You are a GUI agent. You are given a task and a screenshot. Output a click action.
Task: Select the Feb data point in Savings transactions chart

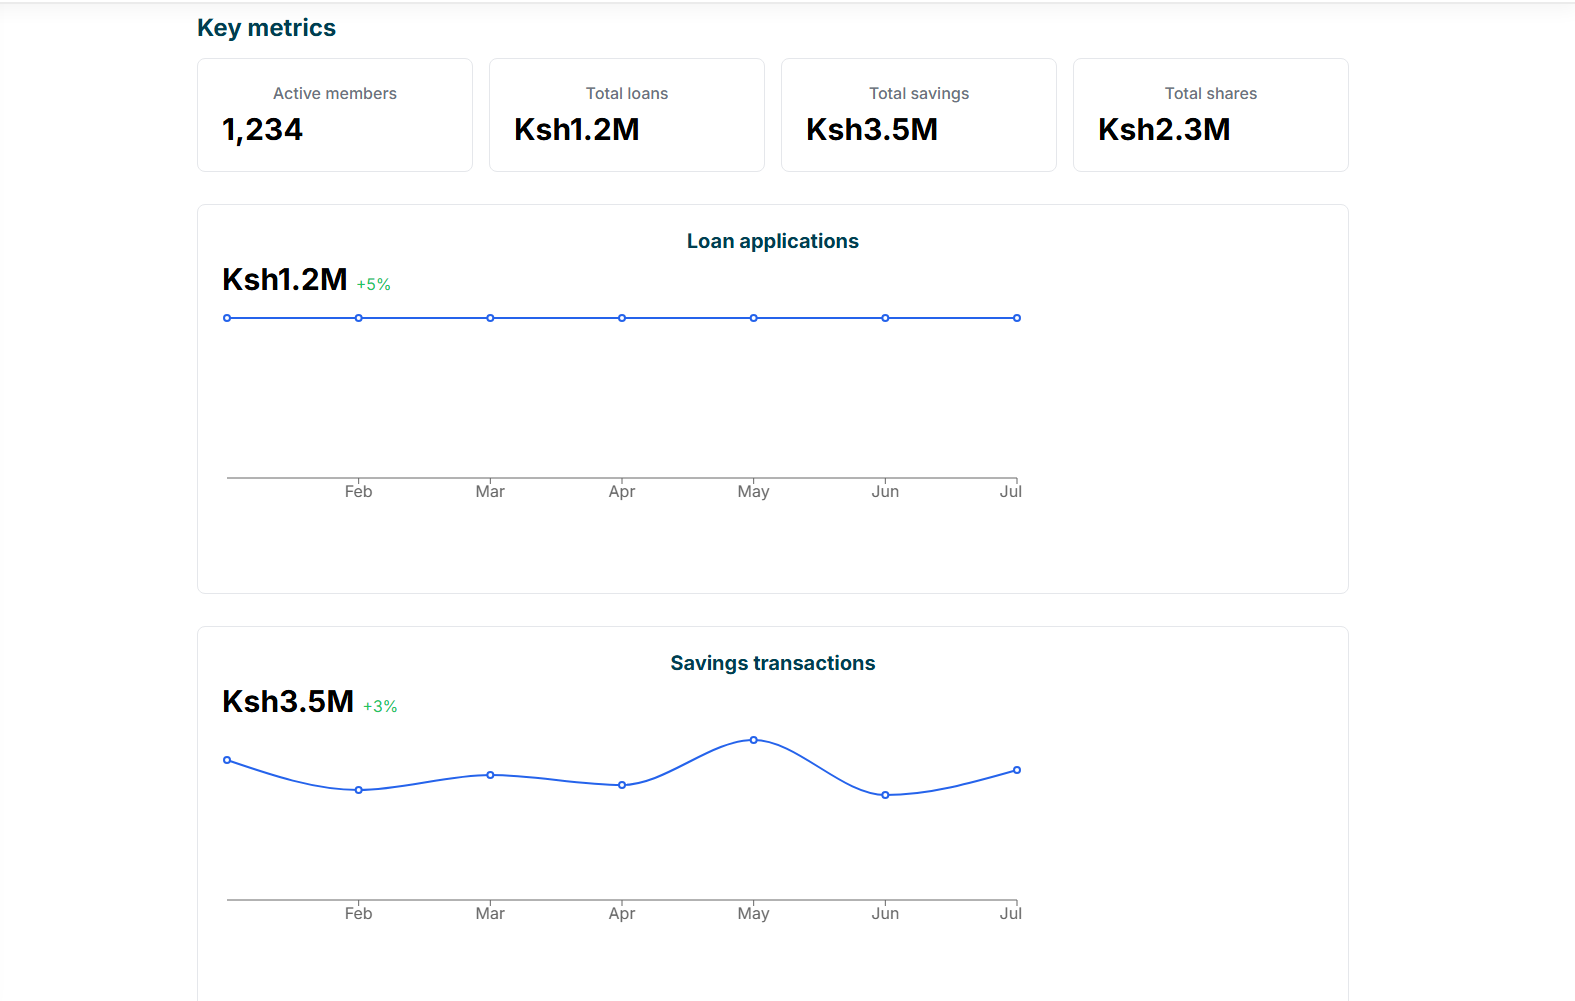359,790
